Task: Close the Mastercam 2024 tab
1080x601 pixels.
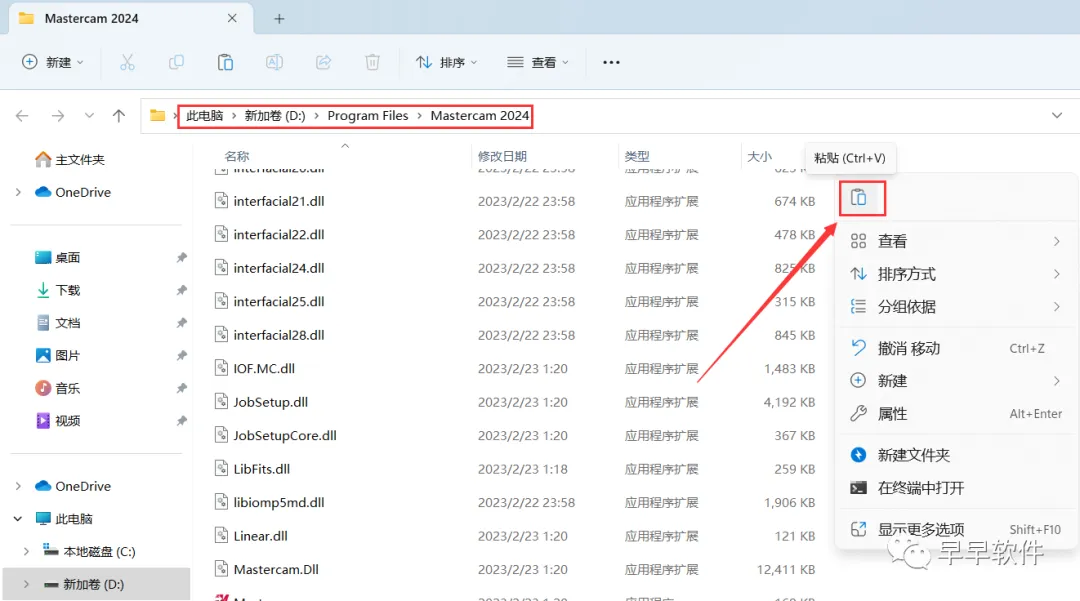Action: [232, 19]
